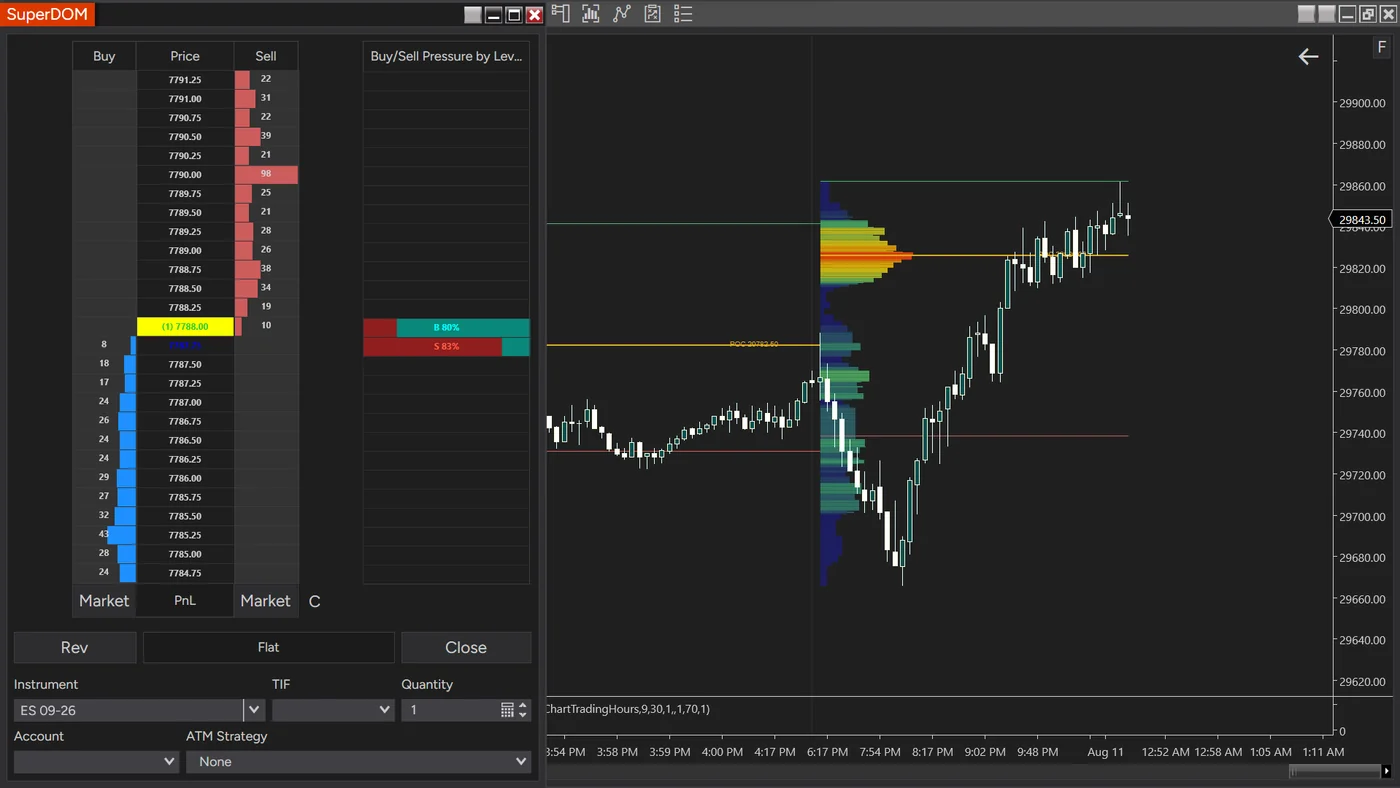Open the Strategies icon in chart toolbar
The height and width of the screenshot is (788, 1400).
pos(653,14)
